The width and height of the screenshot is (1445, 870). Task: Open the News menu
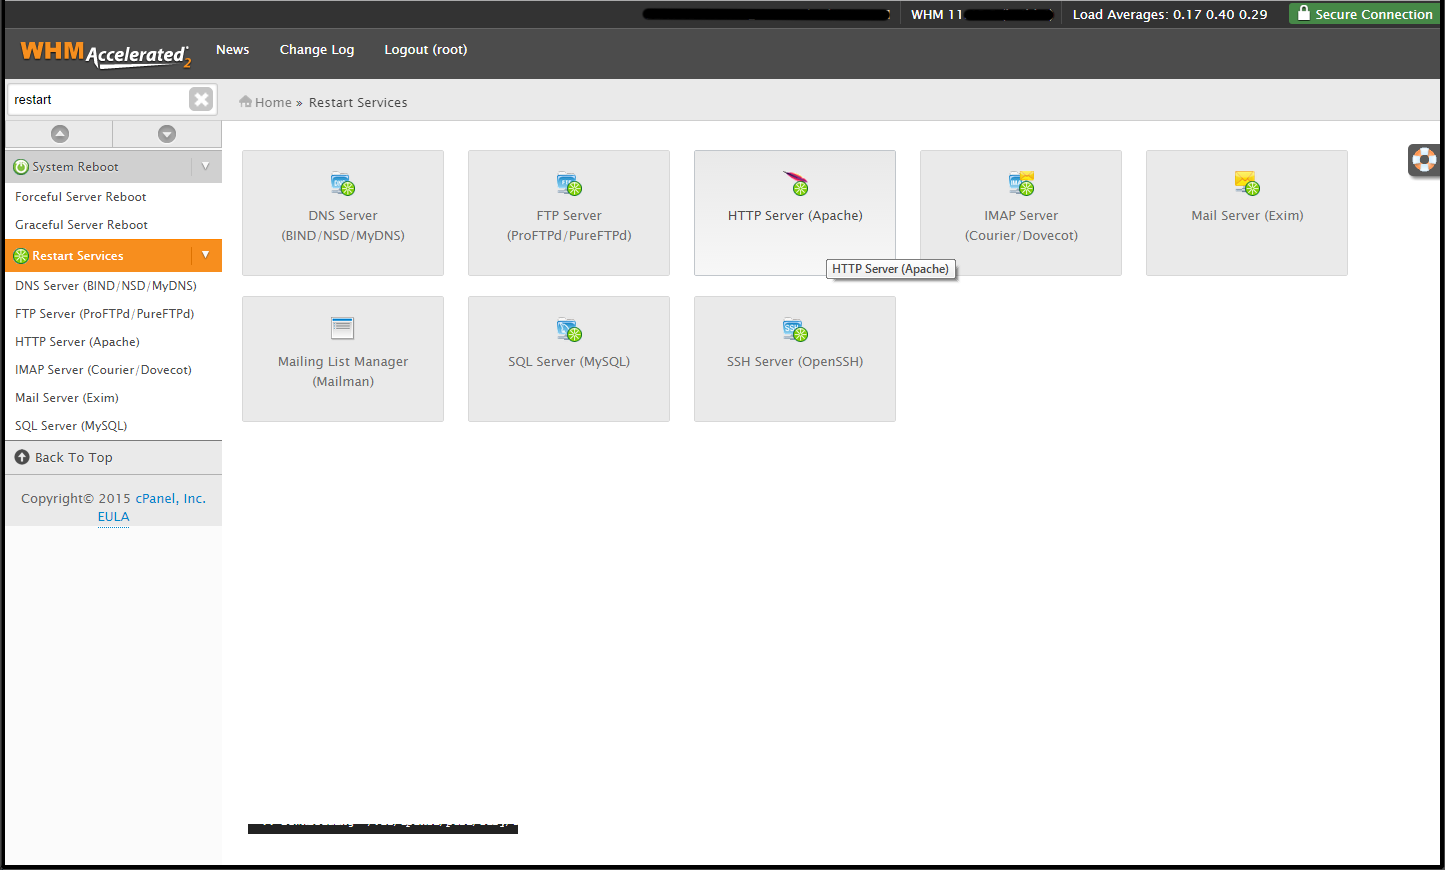pos(233,50)
